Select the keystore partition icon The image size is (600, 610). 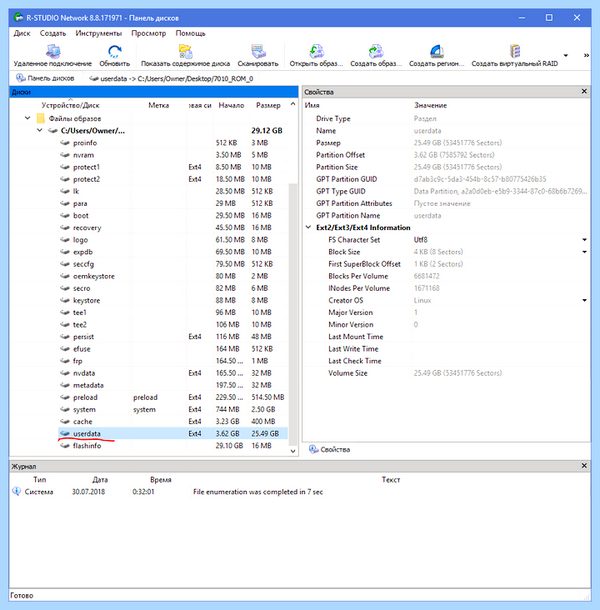[x=65, y=300]
